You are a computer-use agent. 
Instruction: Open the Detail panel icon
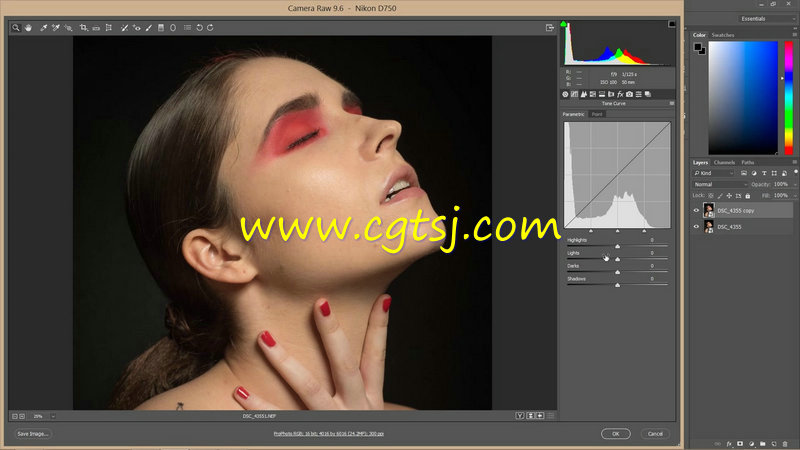pyautogui.click(x=584, y=94)
